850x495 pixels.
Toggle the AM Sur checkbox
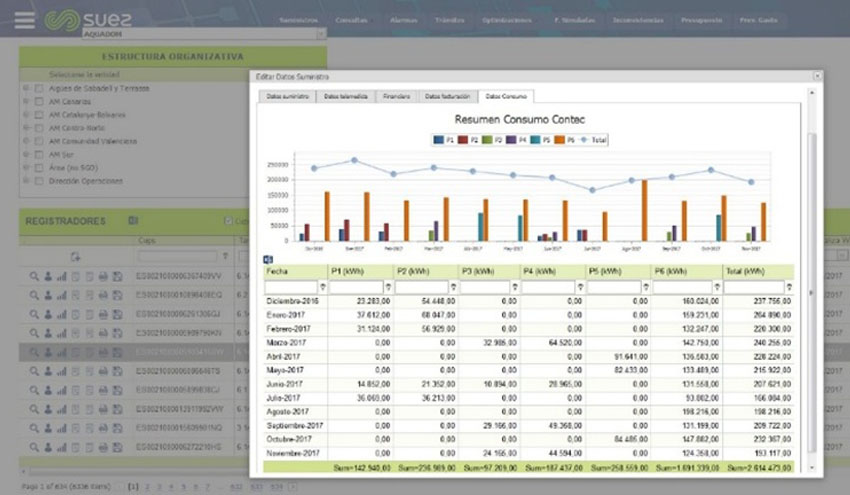[39, 155]
